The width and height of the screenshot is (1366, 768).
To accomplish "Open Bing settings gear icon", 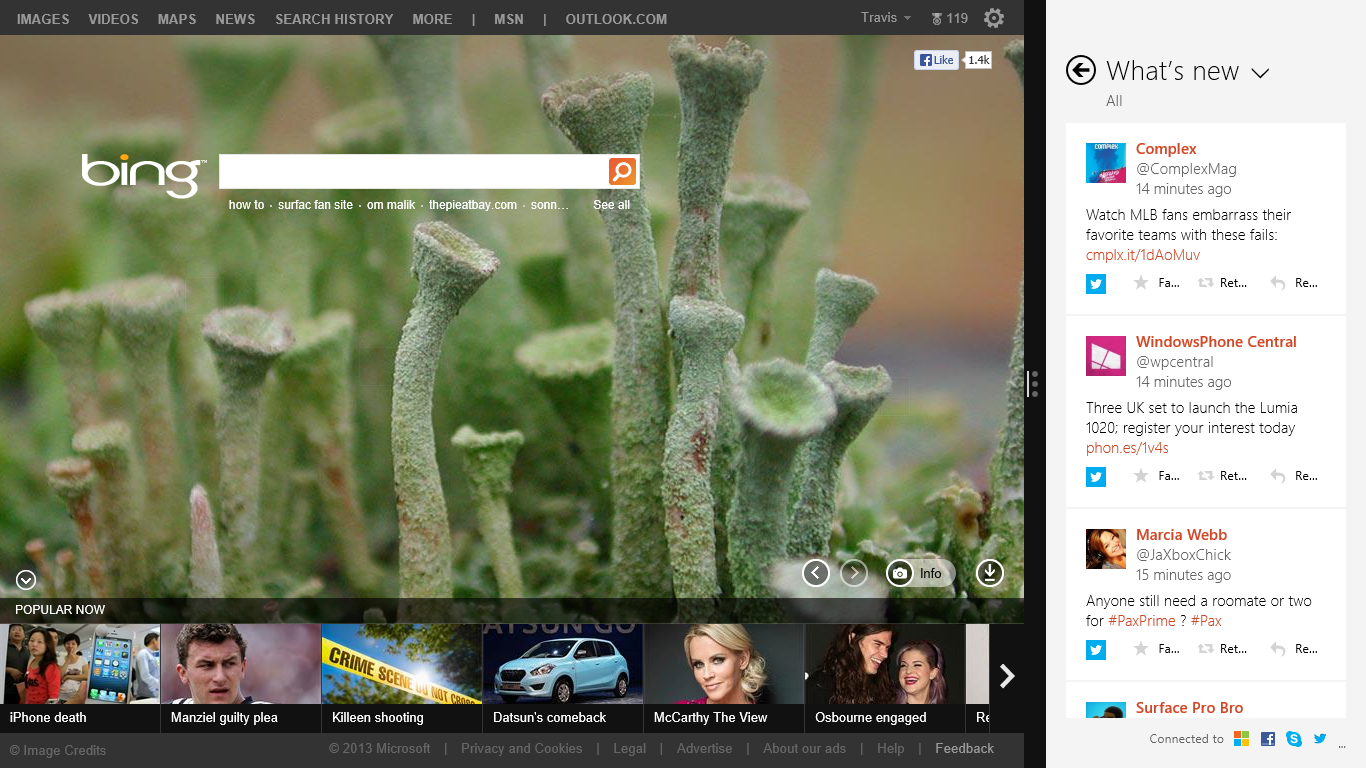I will tap(993, 19).
